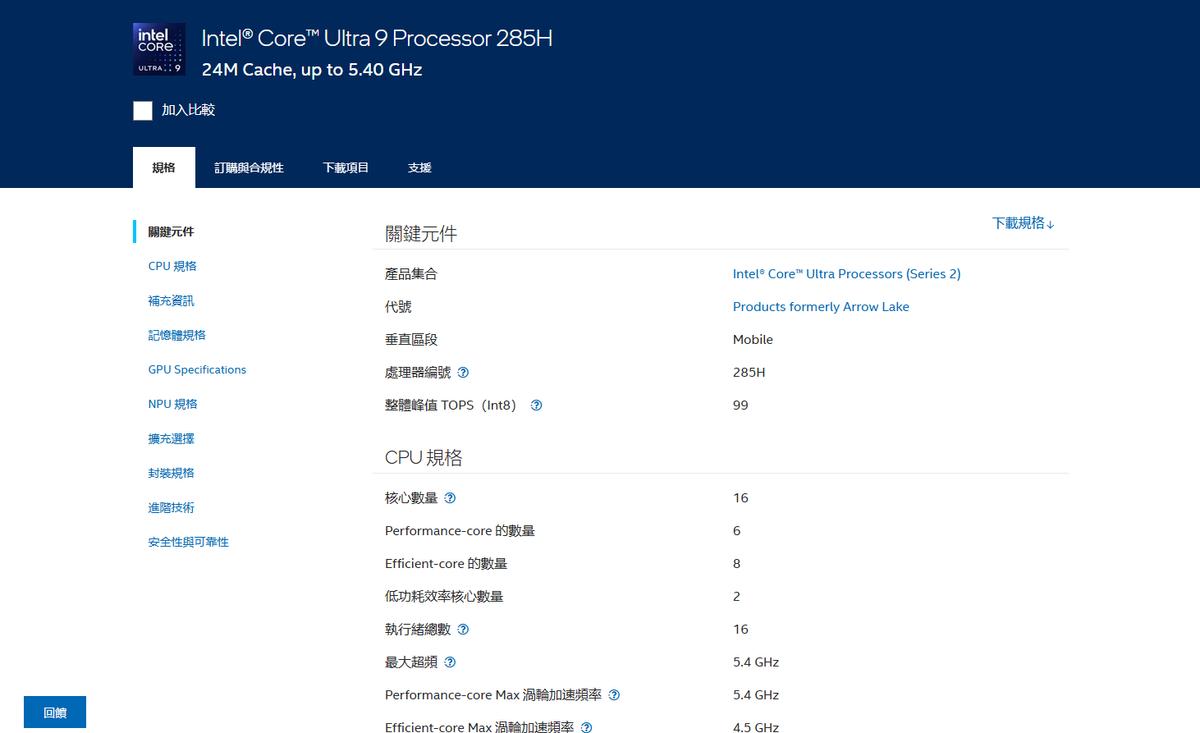The image size is (1200, 733).
Task: Click the 24M Cache, up to 5.40 GHz subtitle
Action: 312,70
